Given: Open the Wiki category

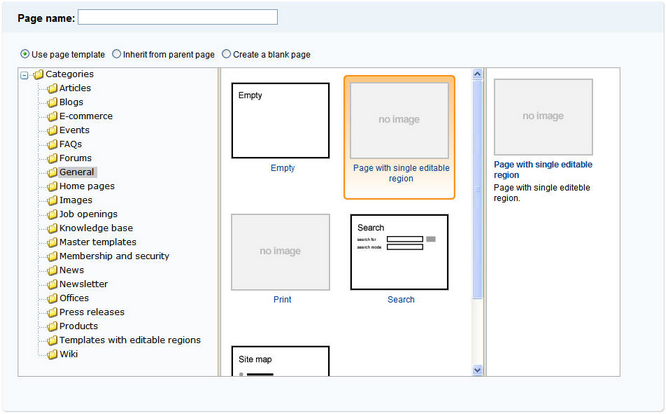Looking at the screenshot, I should pyautogui.click(x=68, y=354).
